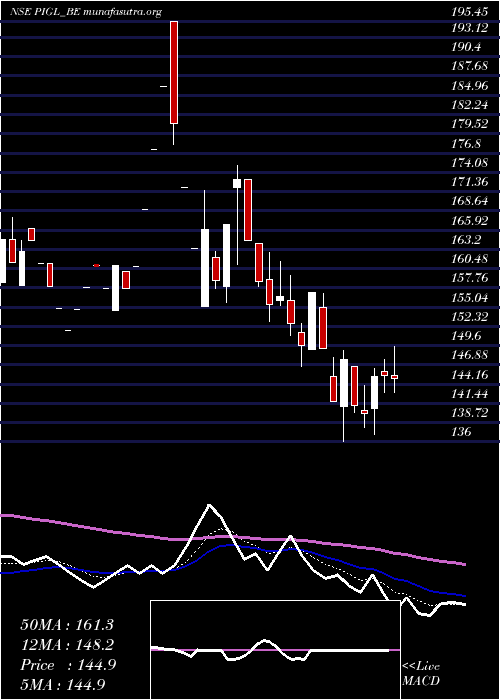This screenshot has height=700, width=500.
Task: Click the tall red candle near 193
Action: (x=174, y=72)
